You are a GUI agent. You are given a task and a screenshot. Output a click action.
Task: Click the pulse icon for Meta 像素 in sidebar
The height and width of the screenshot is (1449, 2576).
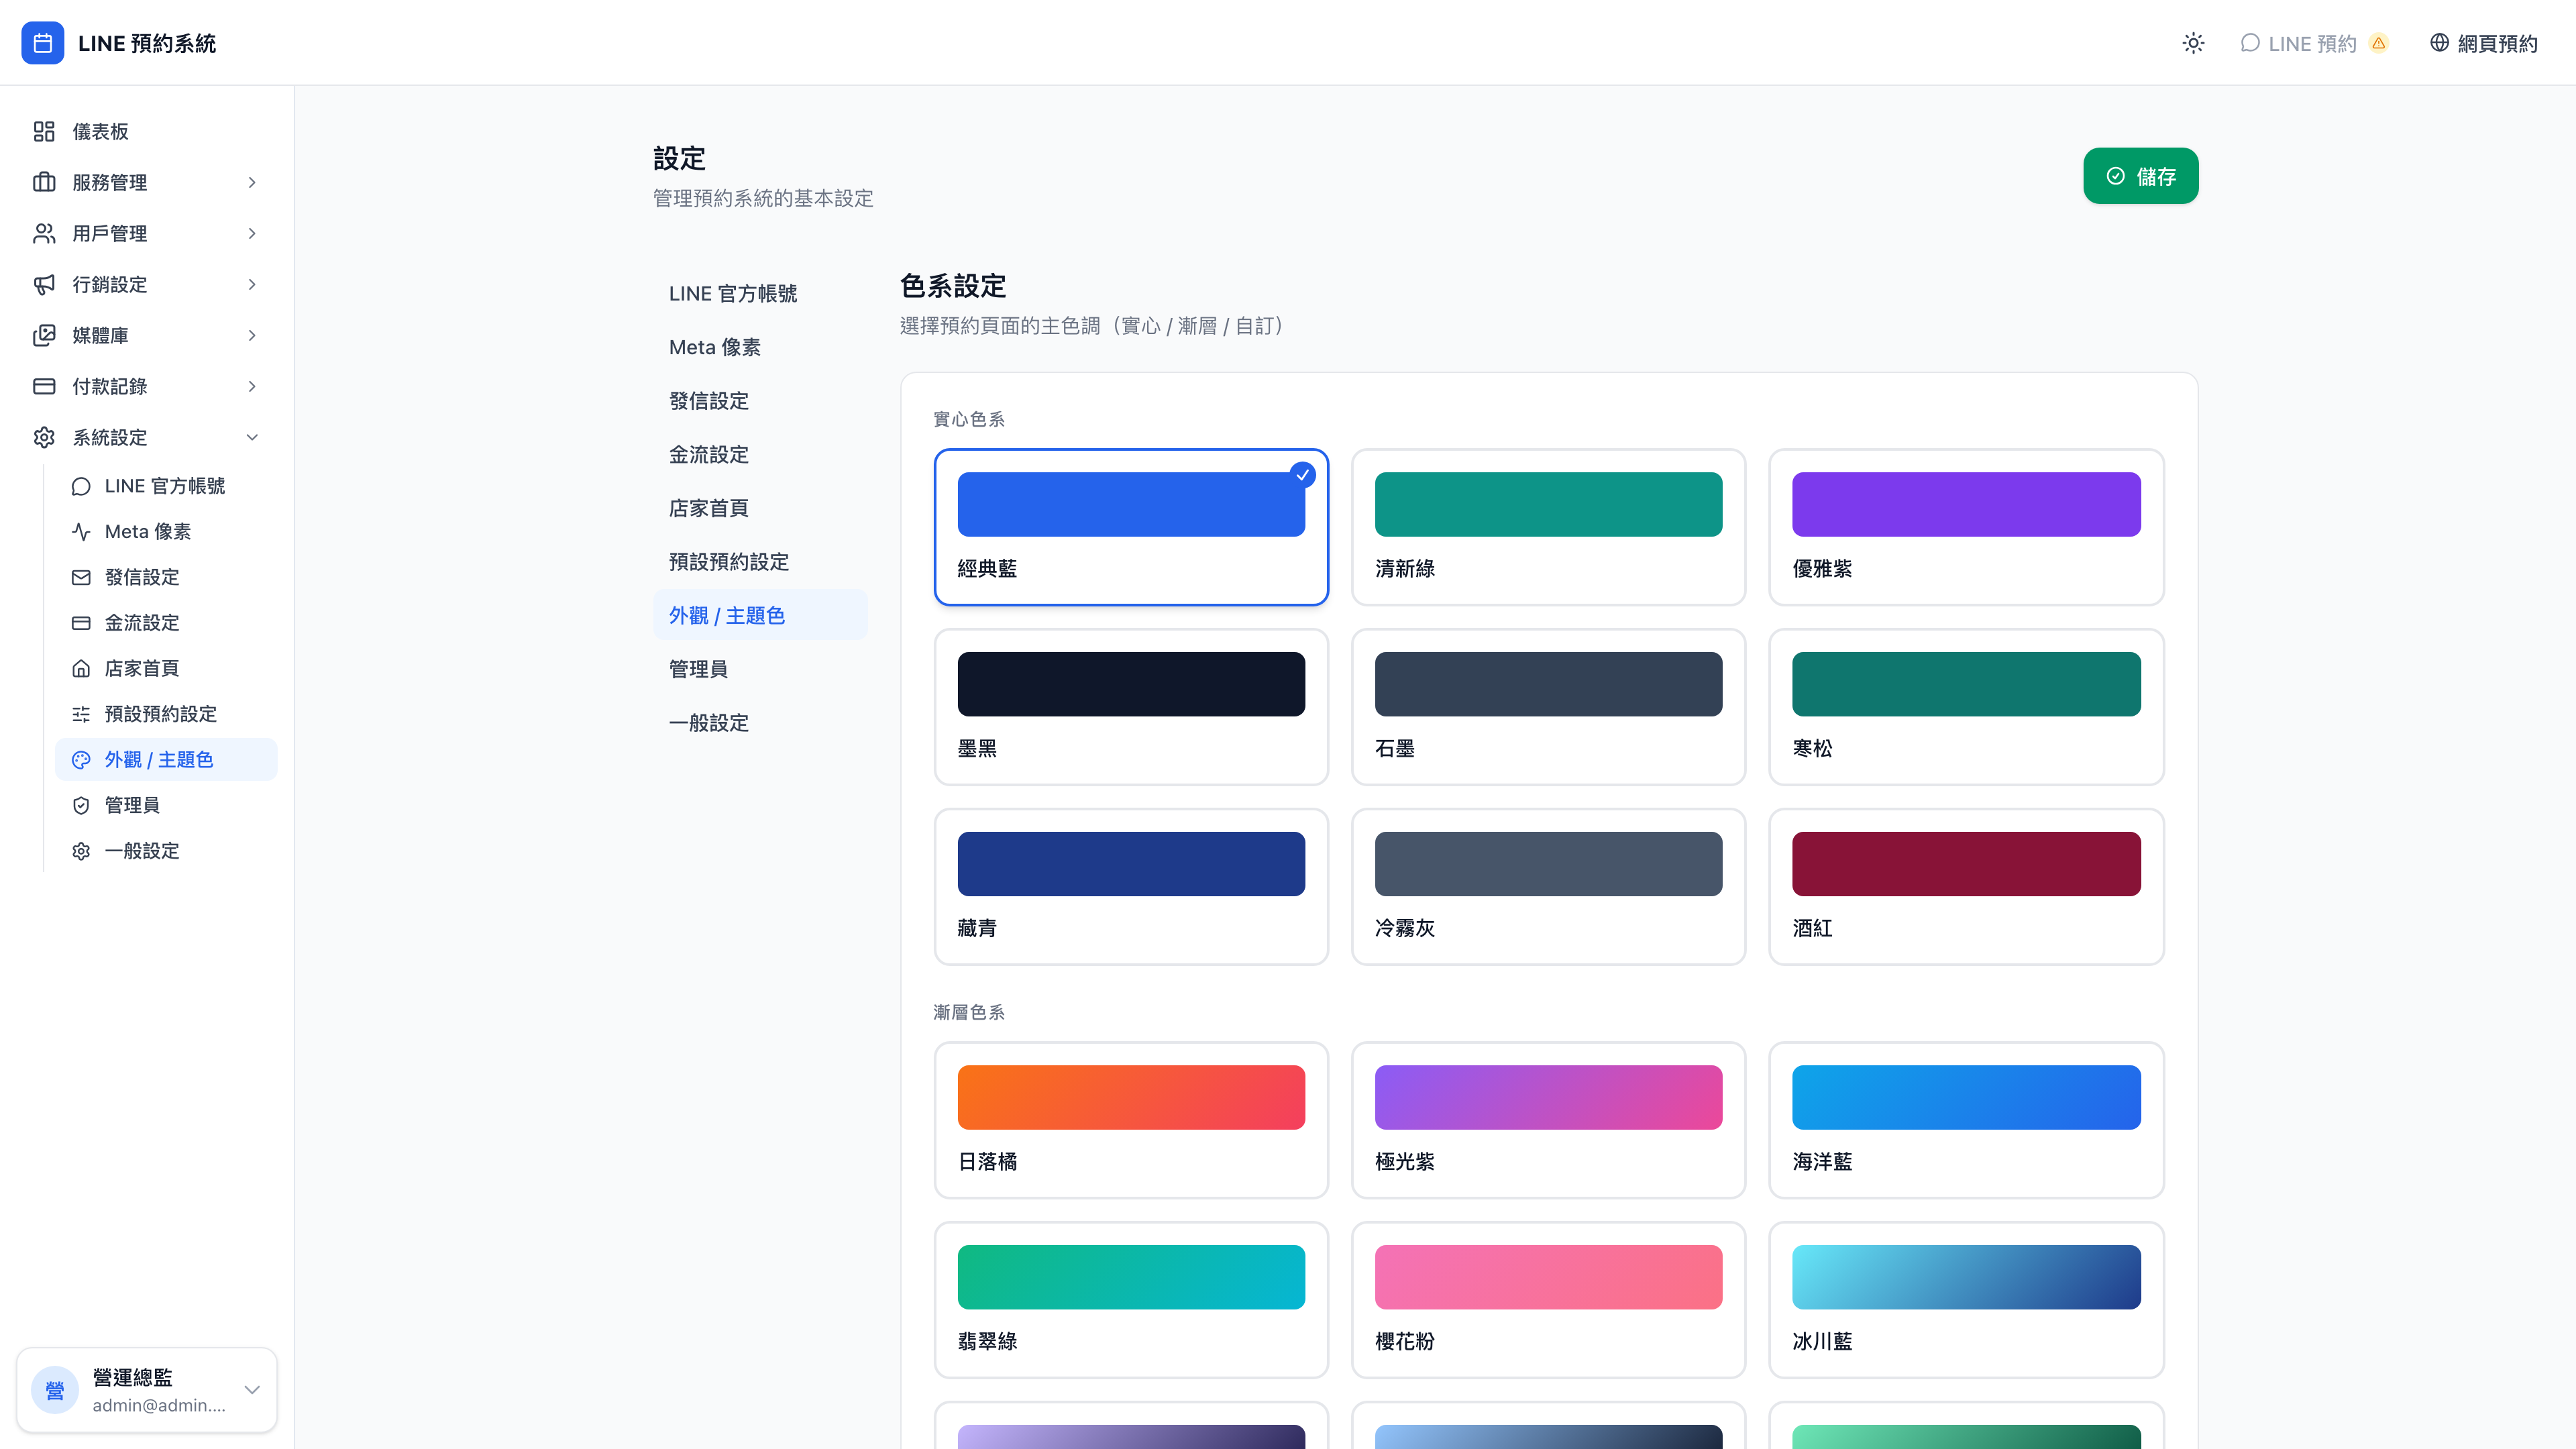(81, 532)
